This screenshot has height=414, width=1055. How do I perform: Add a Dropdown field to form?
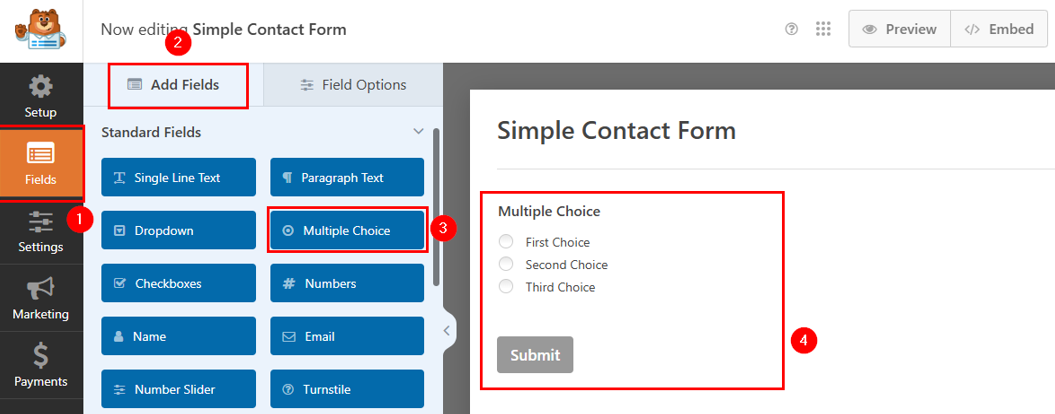click(x=179, y=230)
